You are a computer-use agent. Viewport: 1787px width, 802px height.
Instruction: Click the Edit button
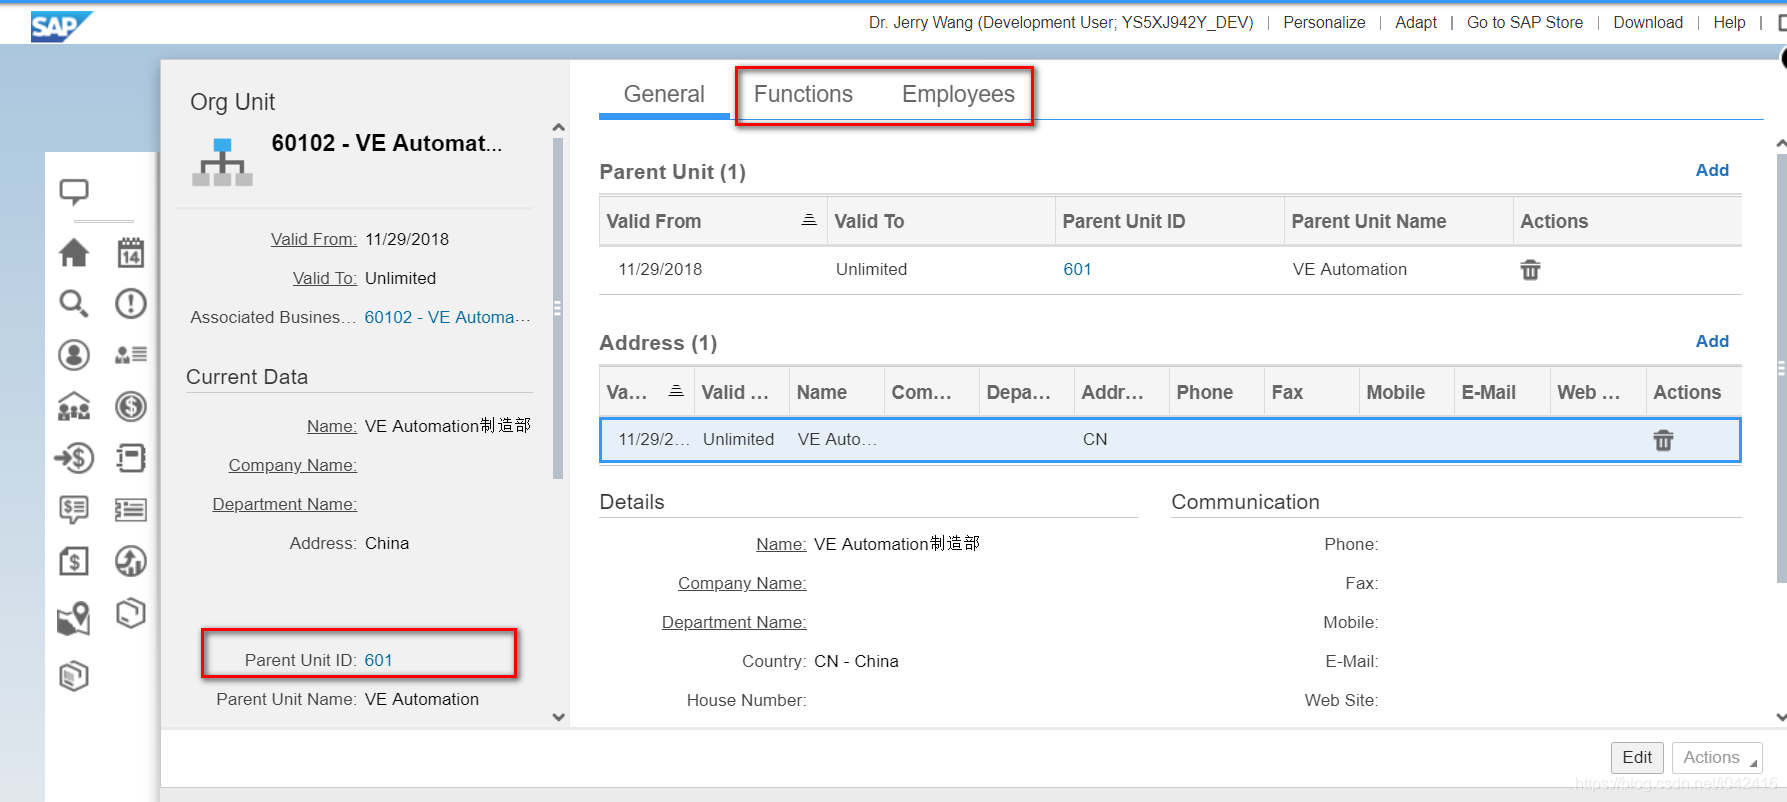pyautogui.click(x=1637, y=757)
